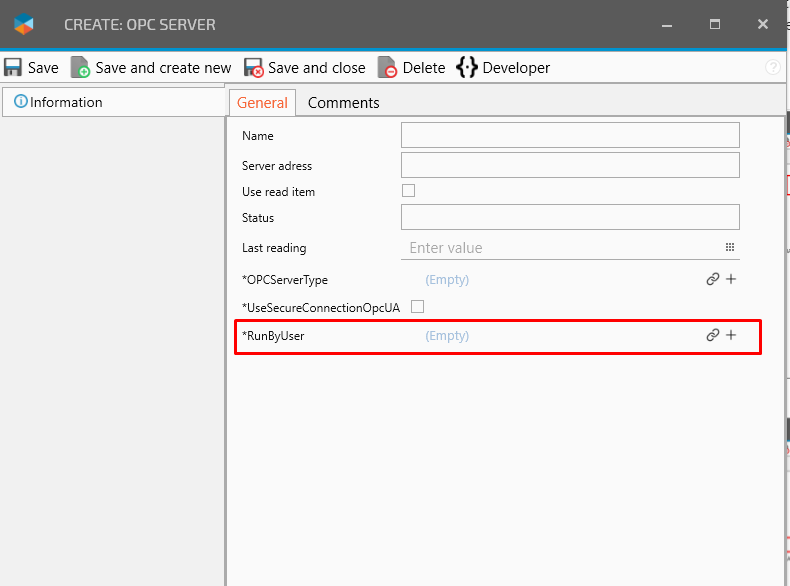Toggle the UseSecureConnectionOpcUA checkbox
The width and height of the screenshot is (790, 586).
pyautogui.click(x=418, y=307)
